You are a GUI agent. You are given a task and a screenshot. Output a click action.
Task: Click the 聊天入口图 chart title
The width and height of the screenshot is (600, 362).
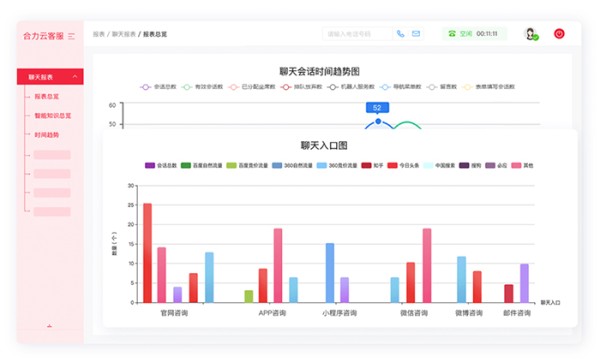pyautogui.click(x=324, y=145)
